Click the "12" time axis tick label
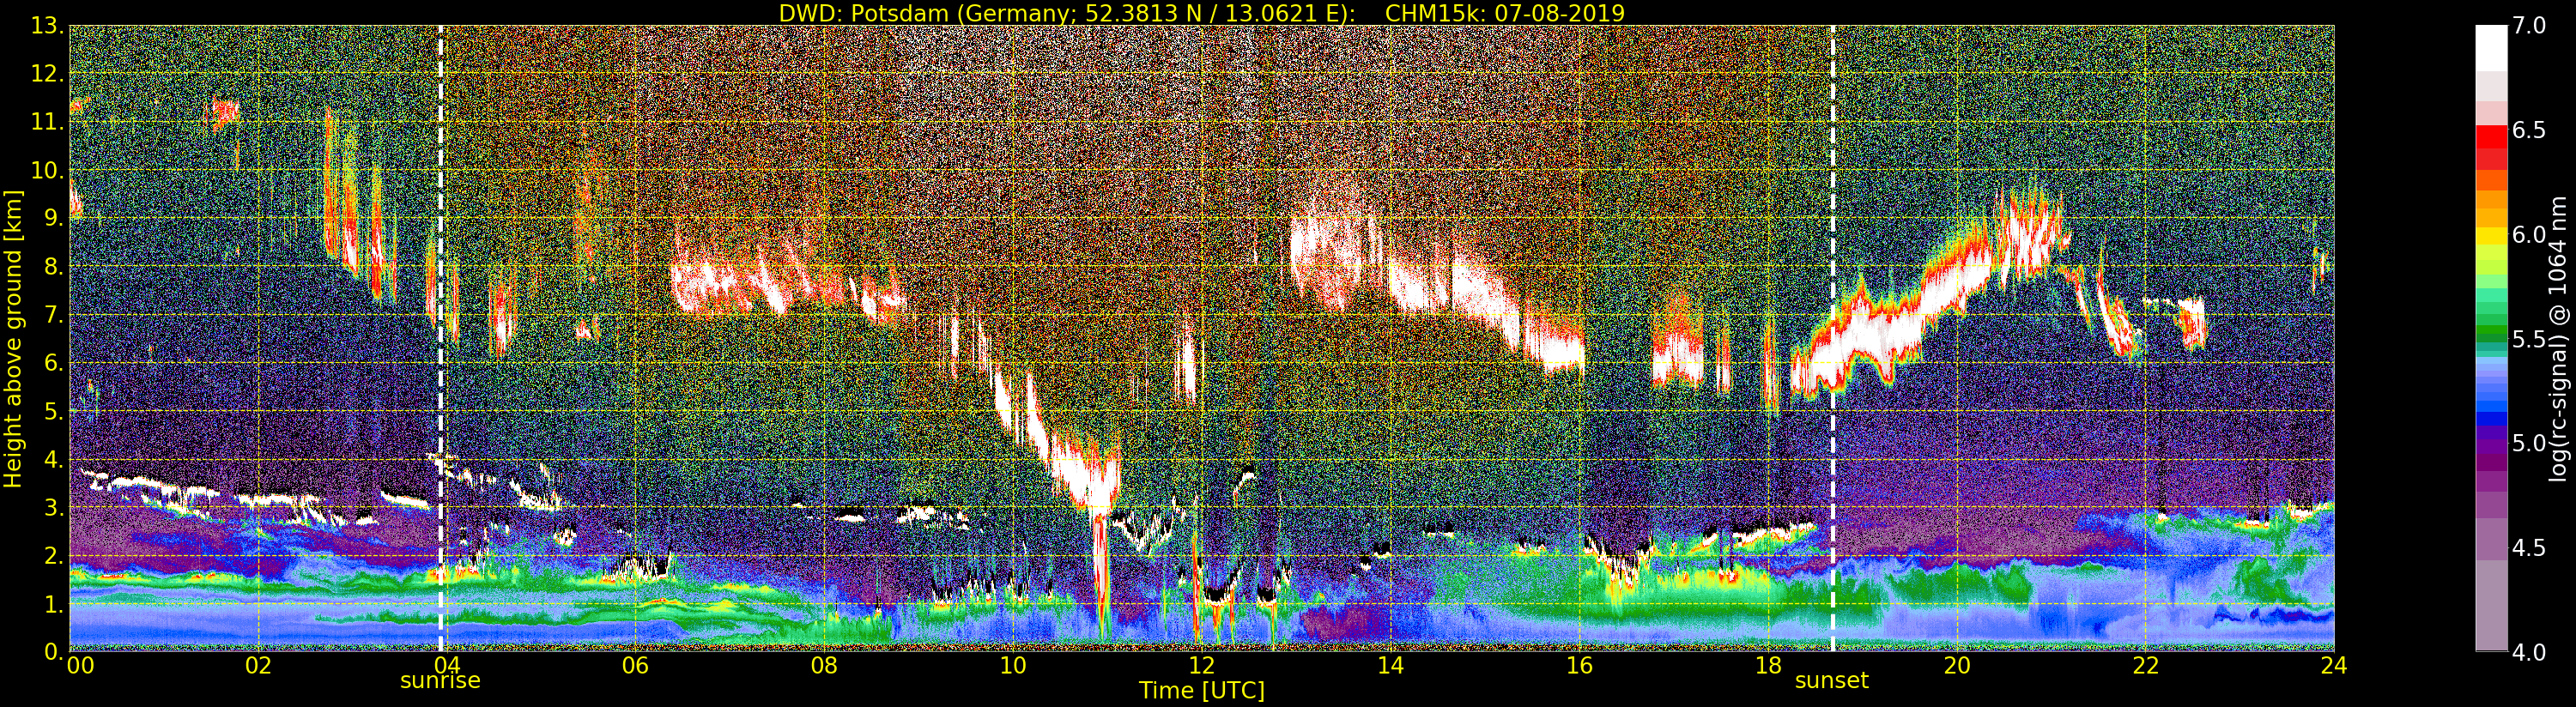This screenshot has width=2576, height=707. tap(1202, 665)
